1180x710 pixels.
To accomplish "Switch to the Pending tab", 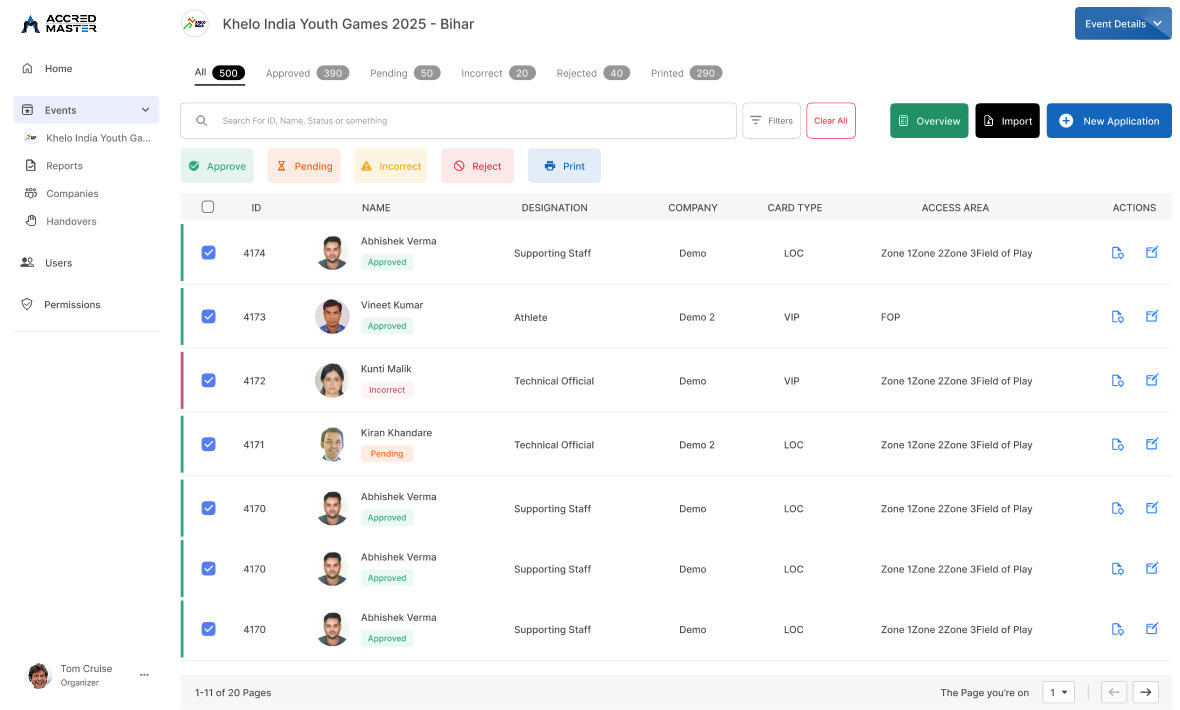I will click(x=405, y=73).
